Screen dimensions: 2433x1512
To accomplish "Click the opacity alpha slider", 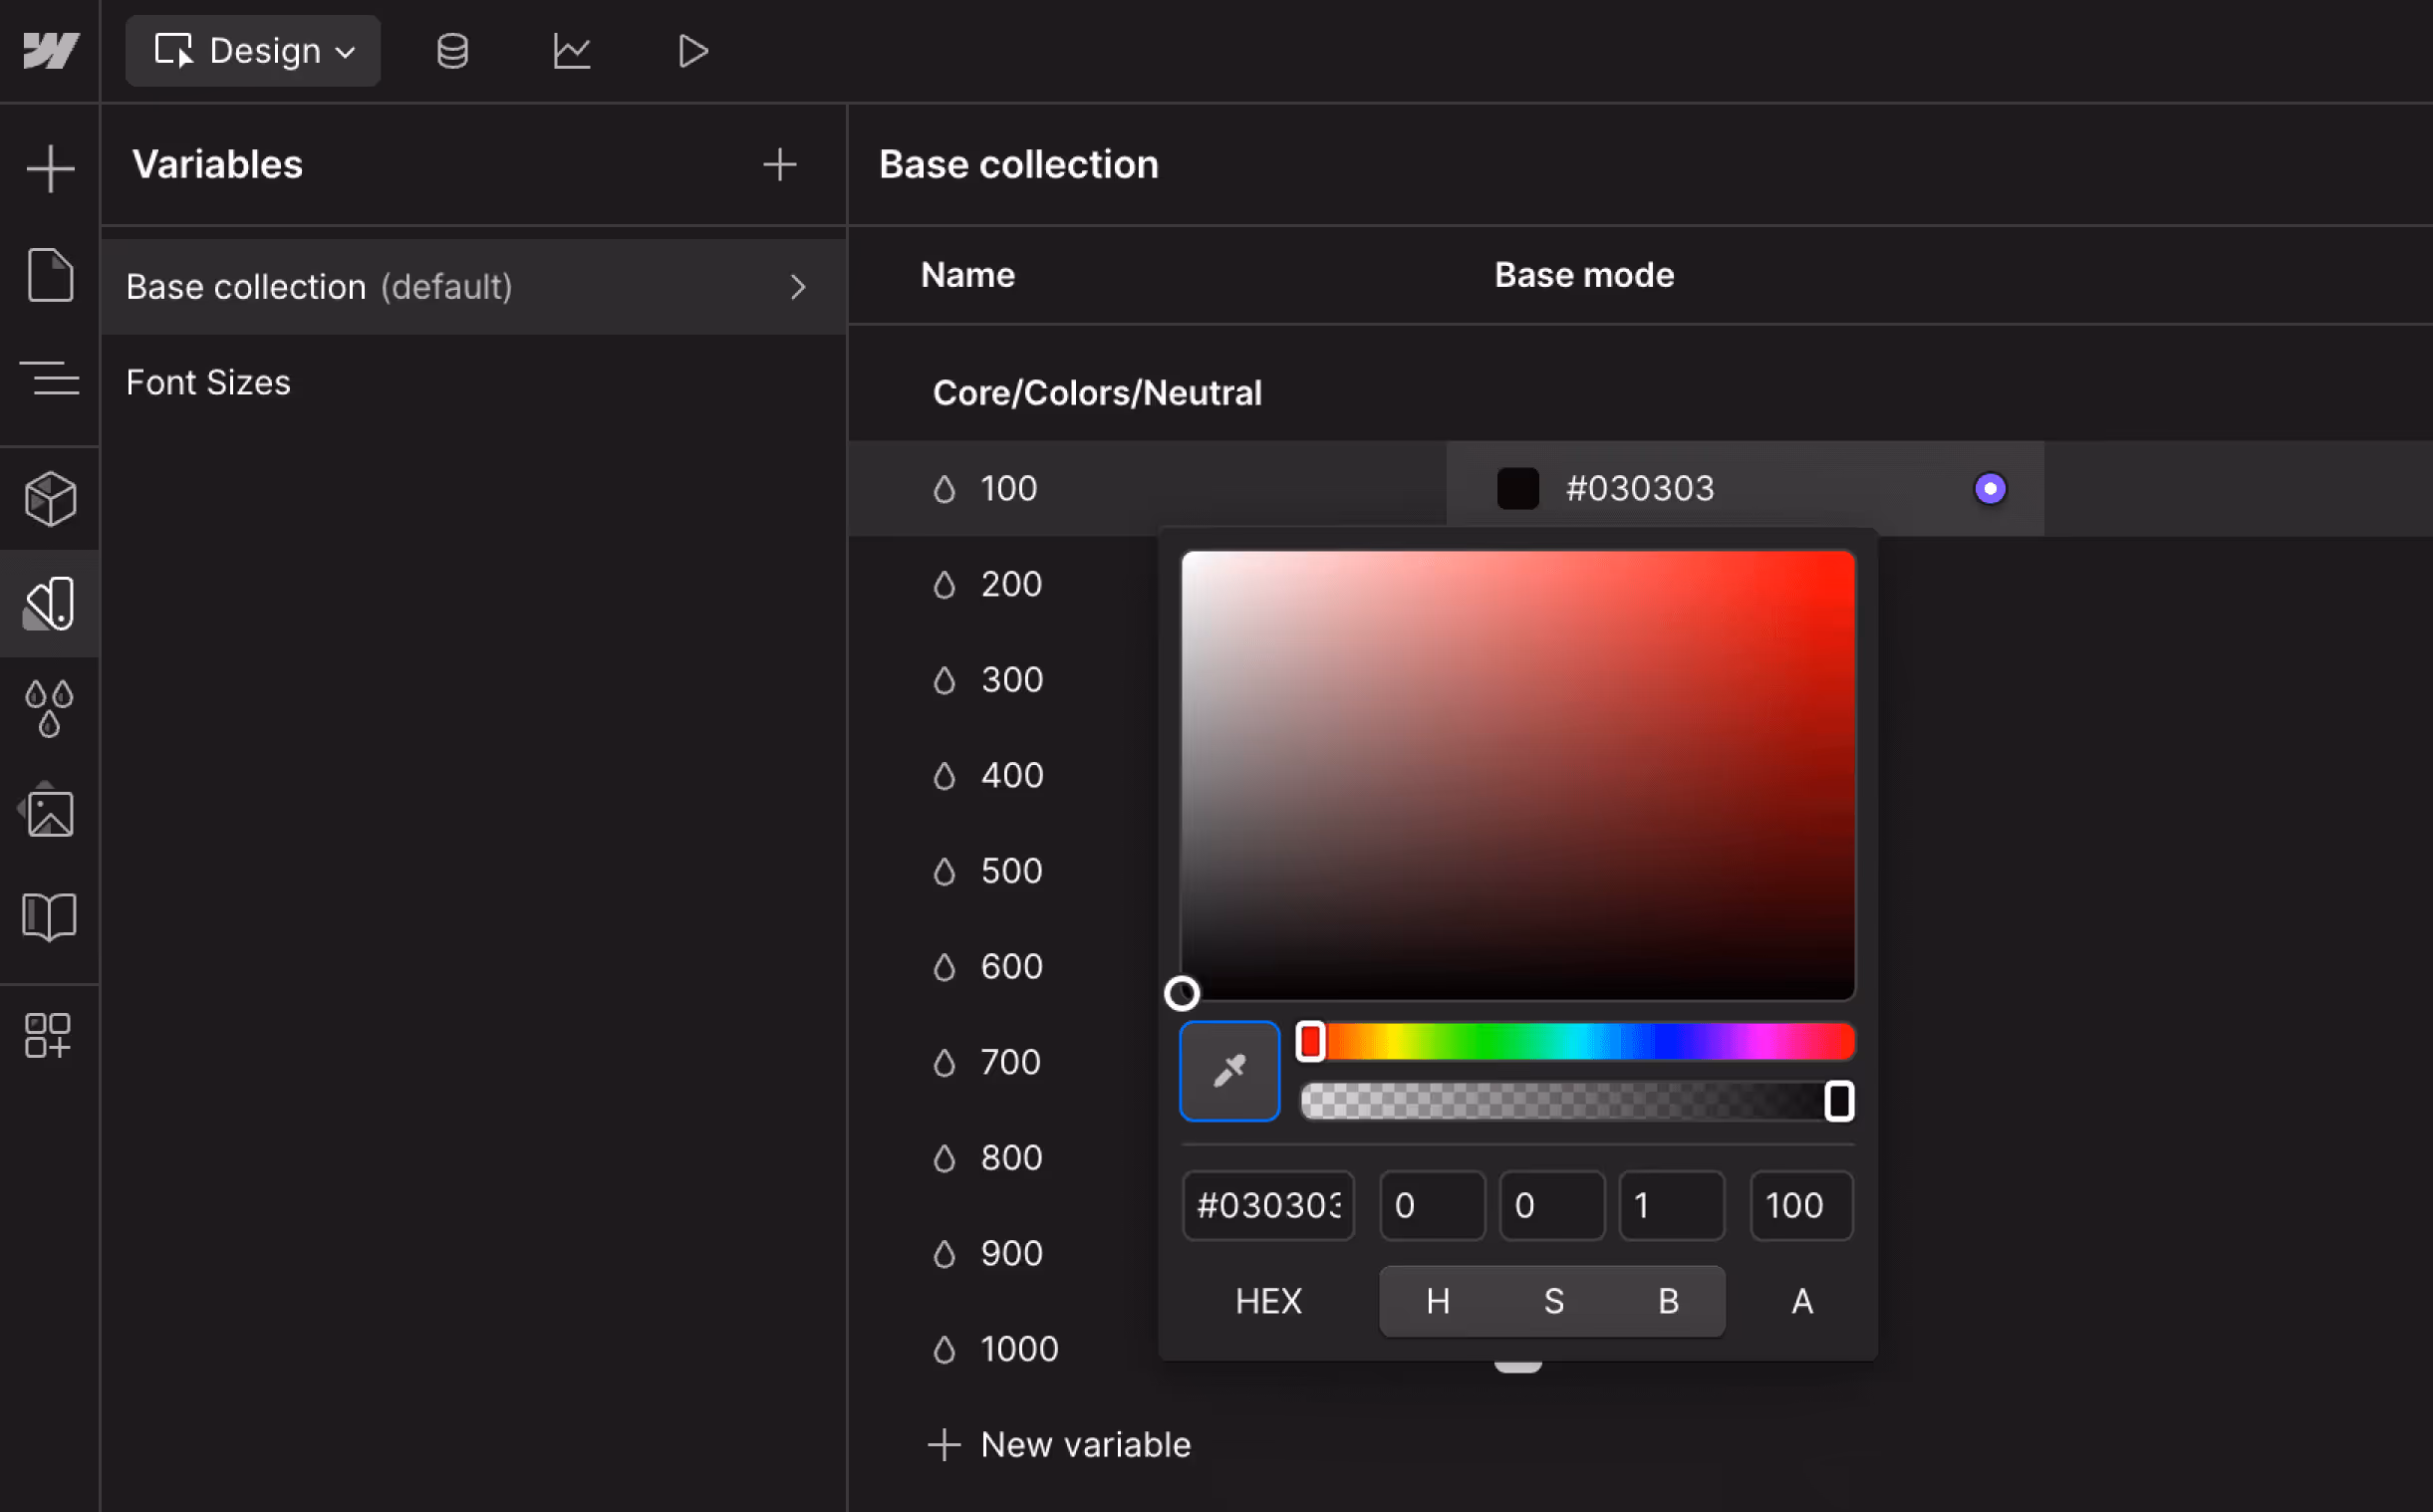I will point(1577,1101).
